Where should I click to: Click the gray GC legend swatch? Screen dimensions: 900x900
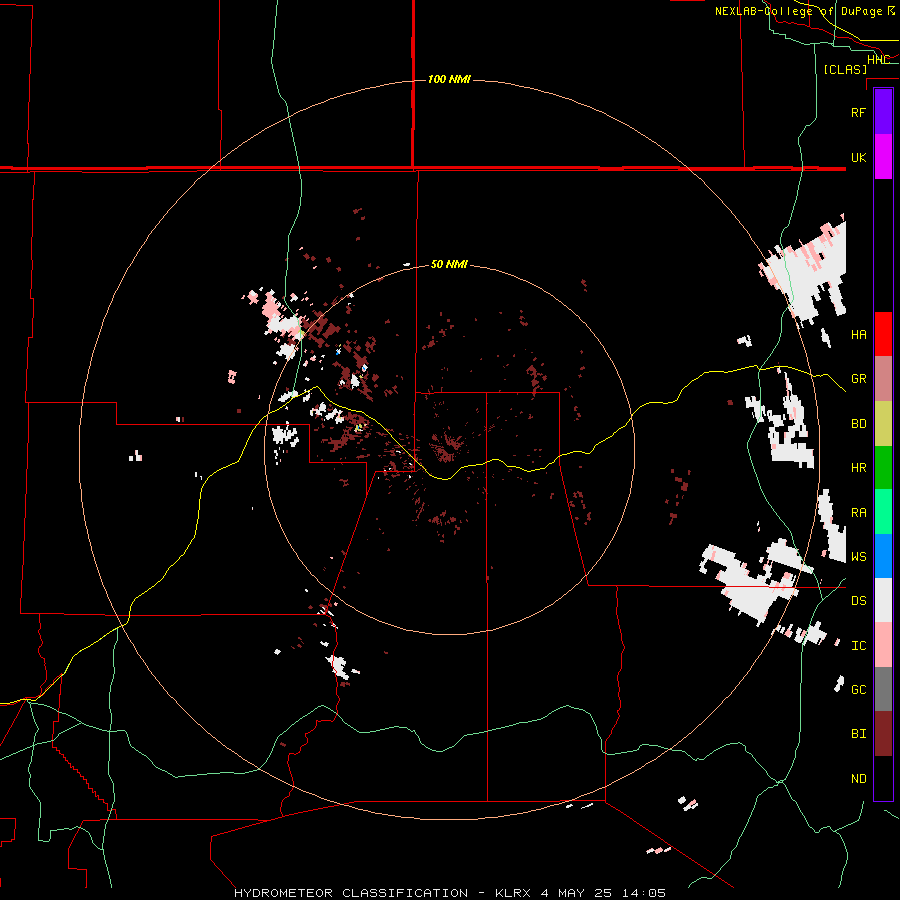click(x=883, y=689)
